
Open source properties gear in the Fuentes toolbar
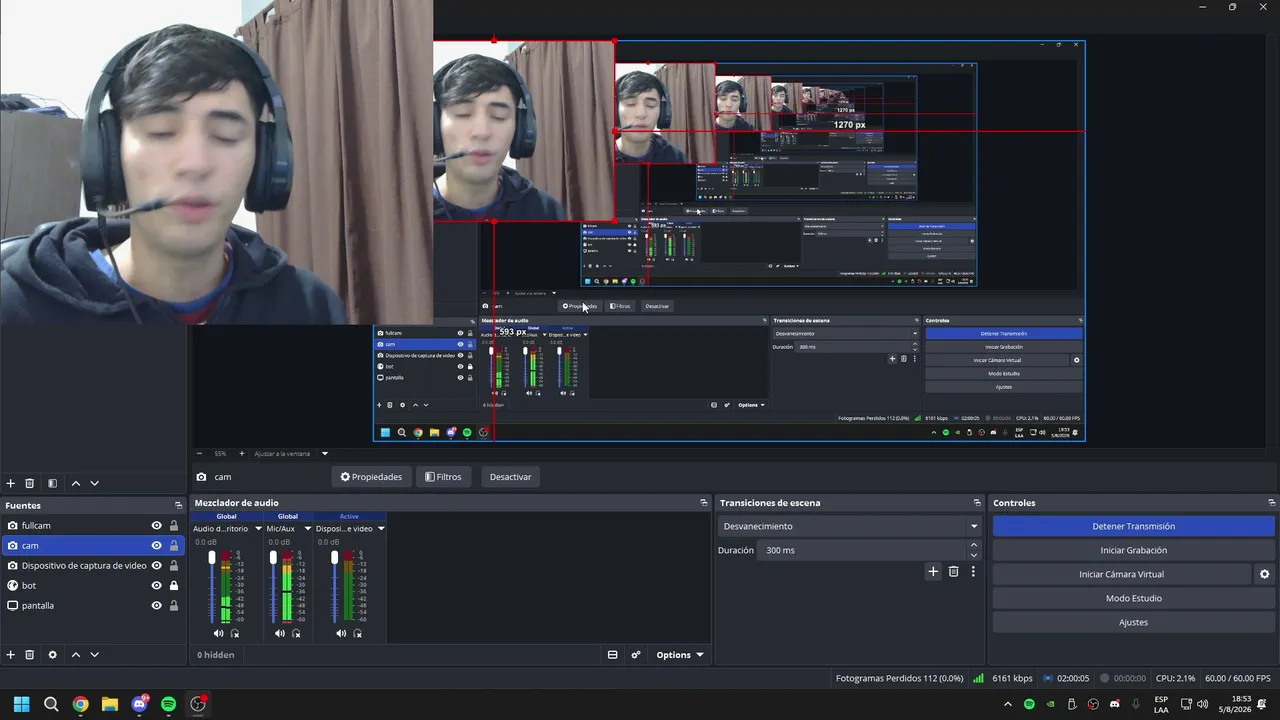[52, 655]
